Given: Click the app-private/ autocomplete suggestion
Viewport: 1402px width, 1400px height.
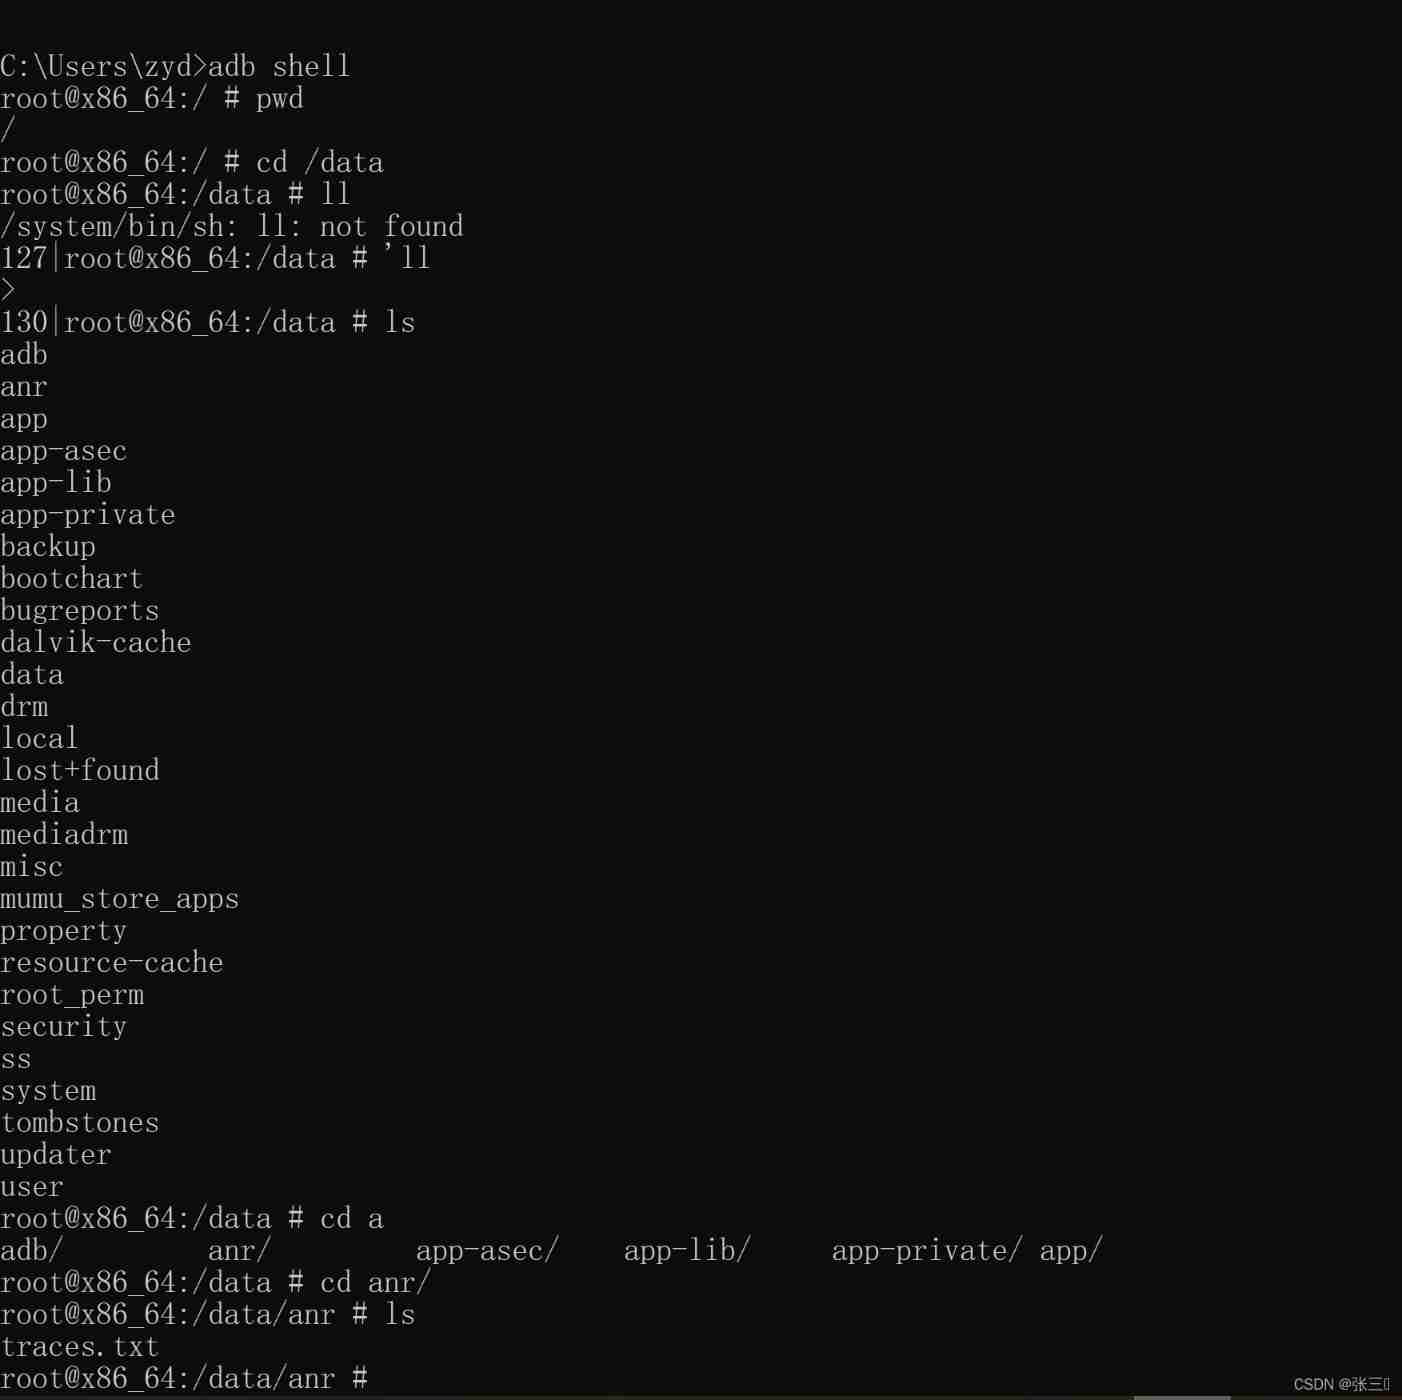Looking at the screenshot, I should pos(927,1251).
